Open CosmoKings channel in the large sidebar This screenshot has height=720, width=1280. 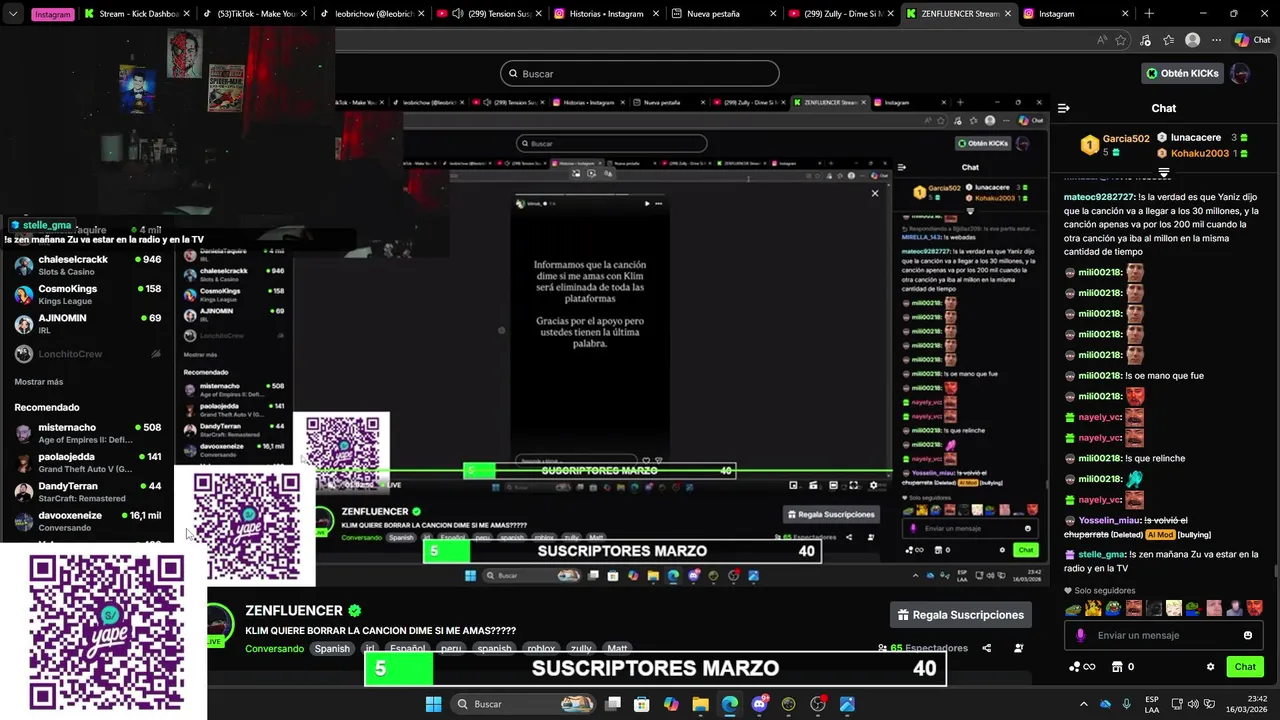[88, 294]
